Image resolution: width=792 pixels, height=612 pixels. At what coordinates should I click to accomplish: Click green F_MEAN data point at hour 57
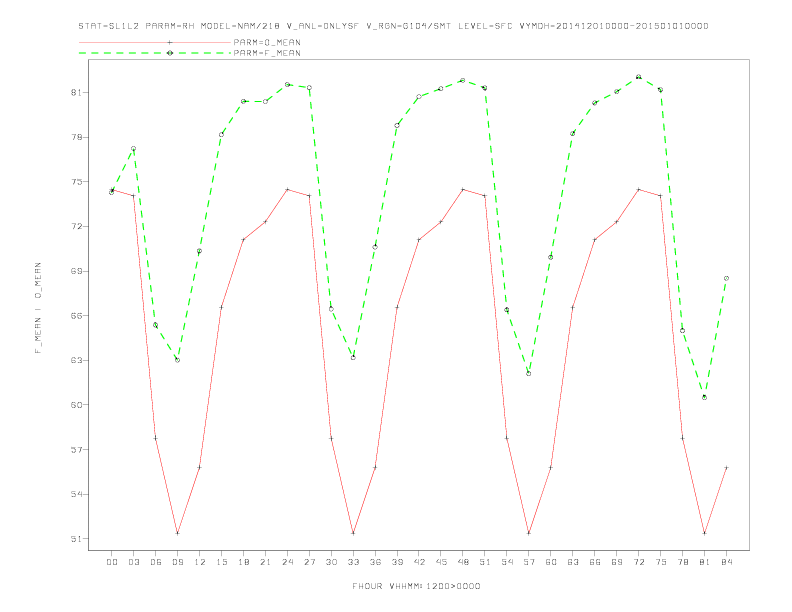coord(529,374)
